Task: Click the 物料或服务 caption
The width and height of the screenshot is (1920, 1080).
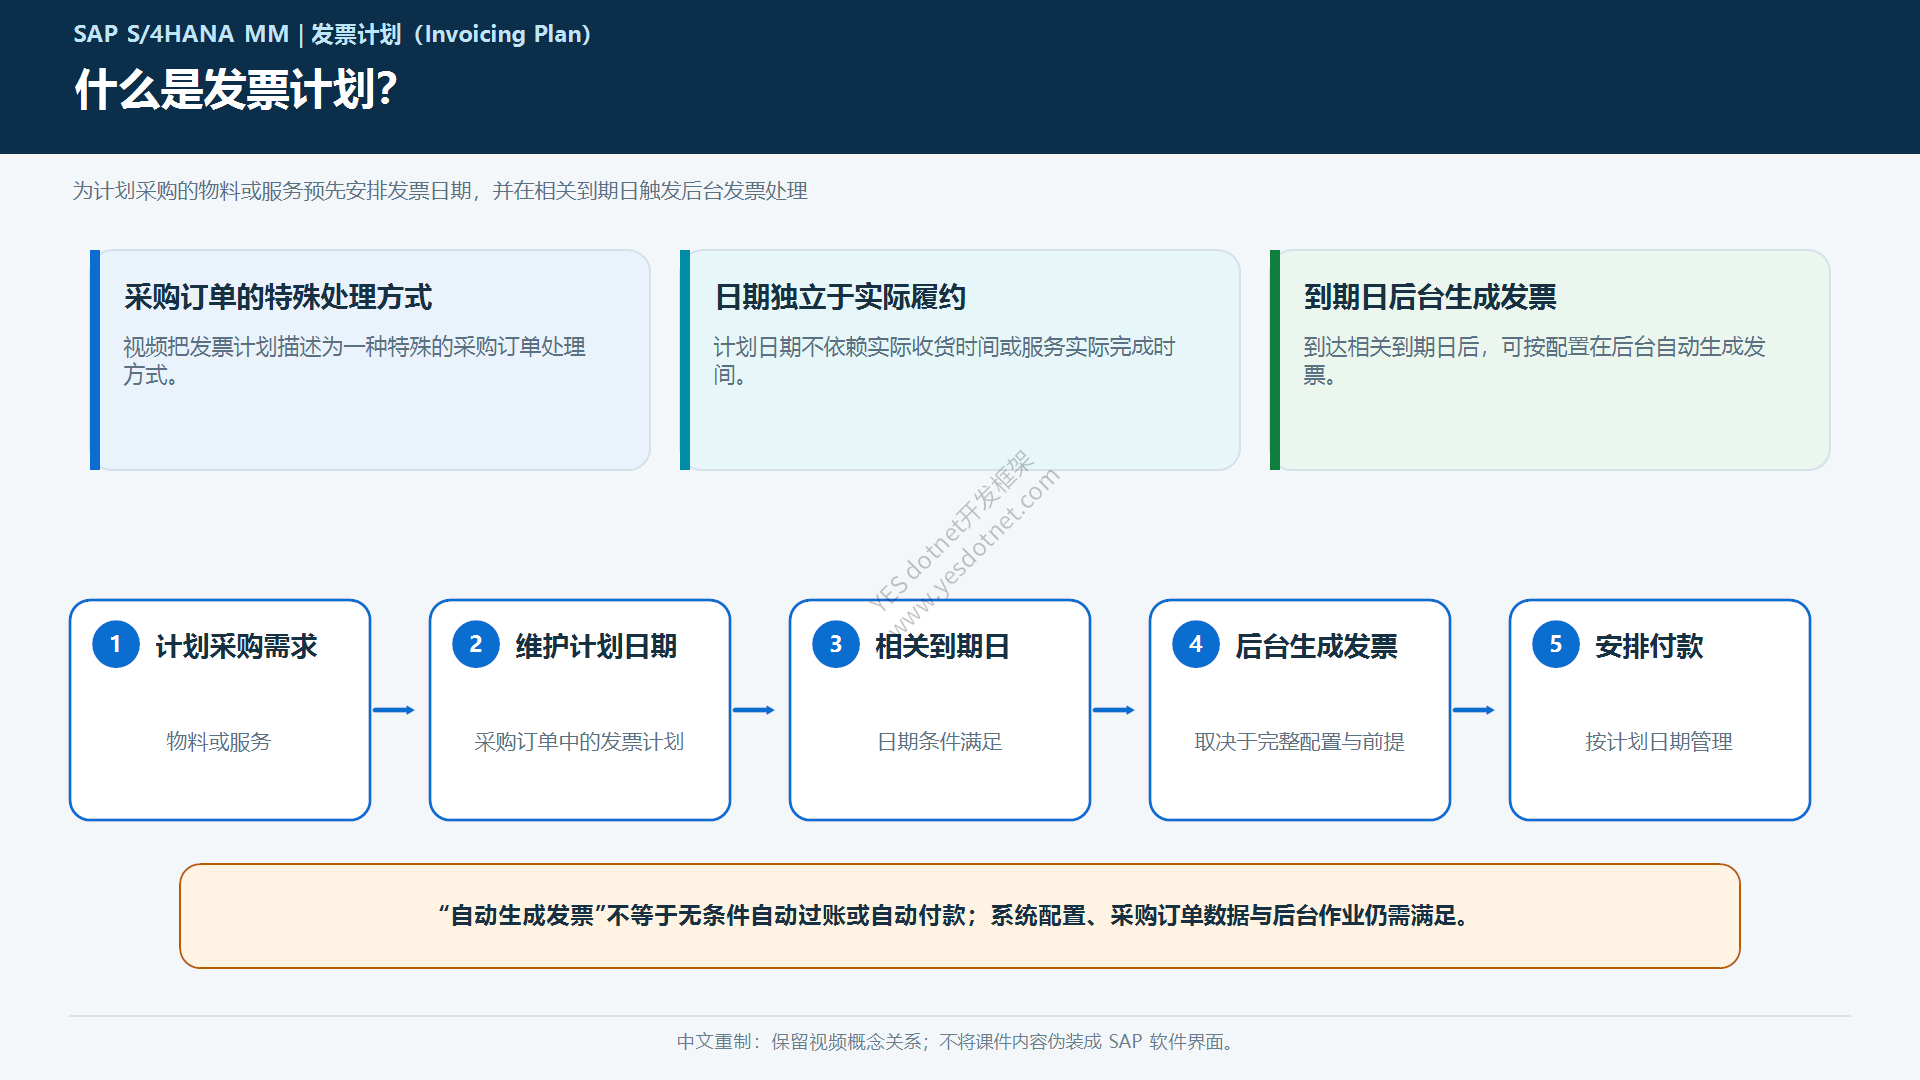Action: (219, 742)
